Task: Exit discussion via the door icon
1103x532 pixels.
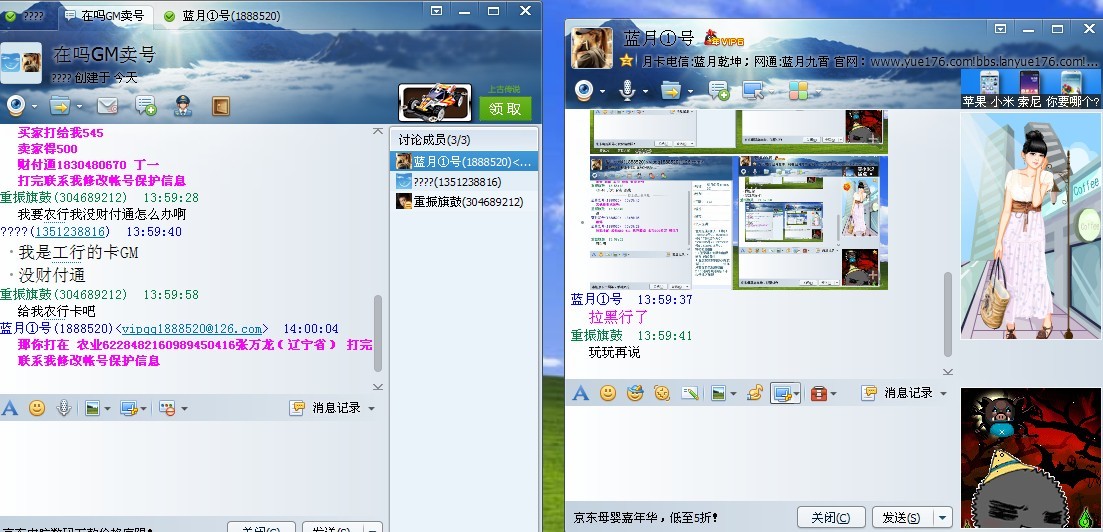Action: pos(221,106)
